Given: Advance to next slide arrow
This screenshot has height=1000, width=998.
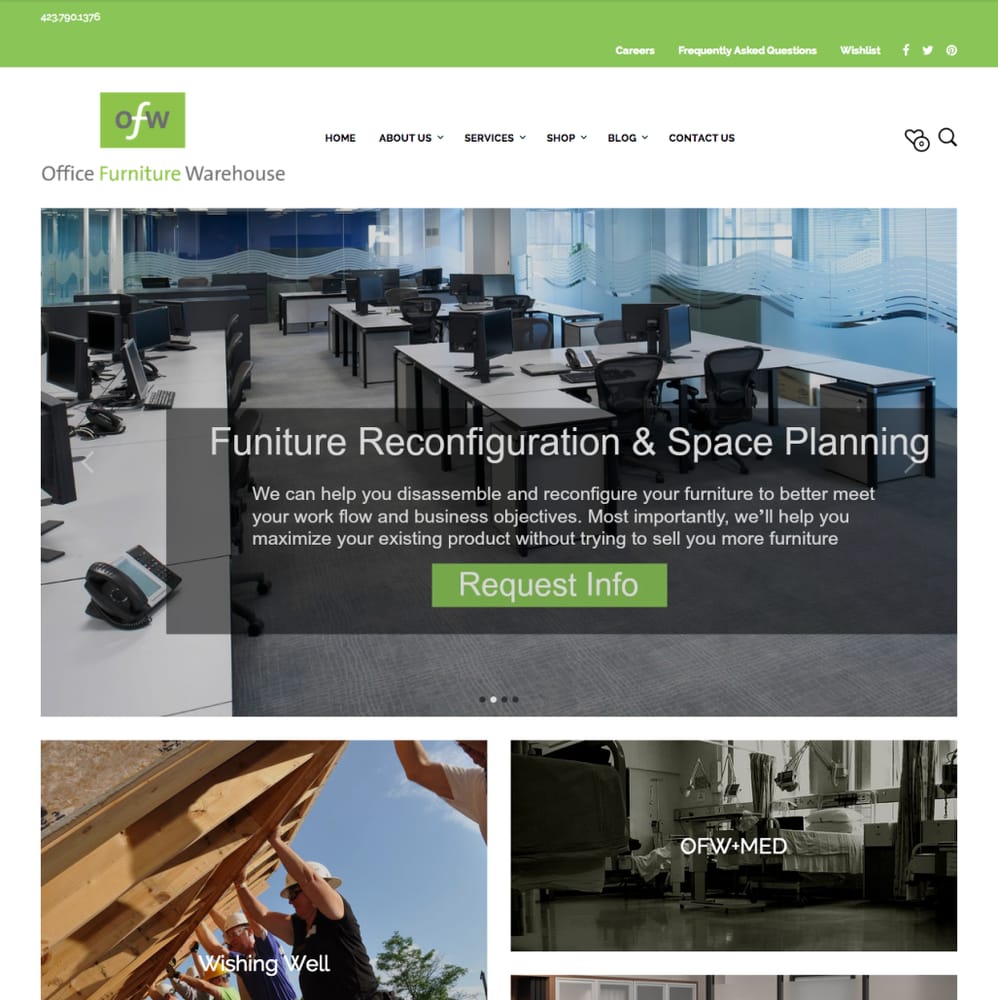Looking at the screenshot, I should pyautogui.click(x=910, y=462).
